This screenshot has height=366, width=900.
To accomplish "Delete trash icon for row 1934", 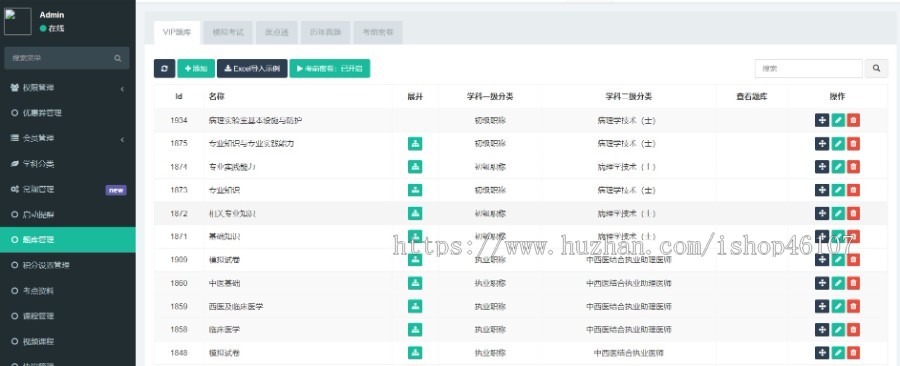I will (x=854, y=120).
